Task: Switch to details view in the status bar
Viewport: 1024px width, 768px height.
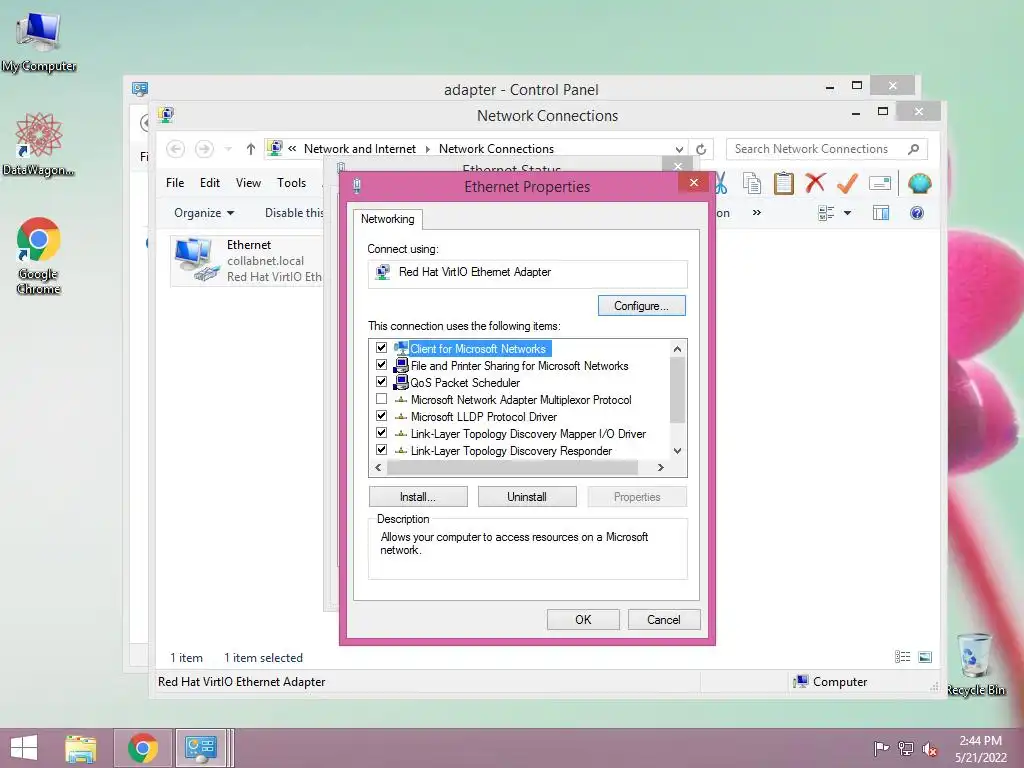Action: coord(903,657)
